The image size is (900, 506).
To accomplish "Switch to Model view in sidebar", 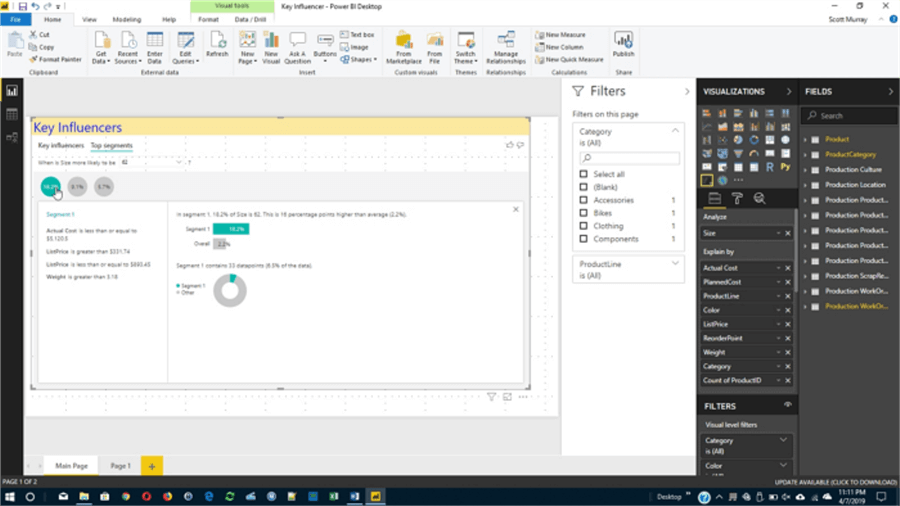I will (x=11, y=137).
